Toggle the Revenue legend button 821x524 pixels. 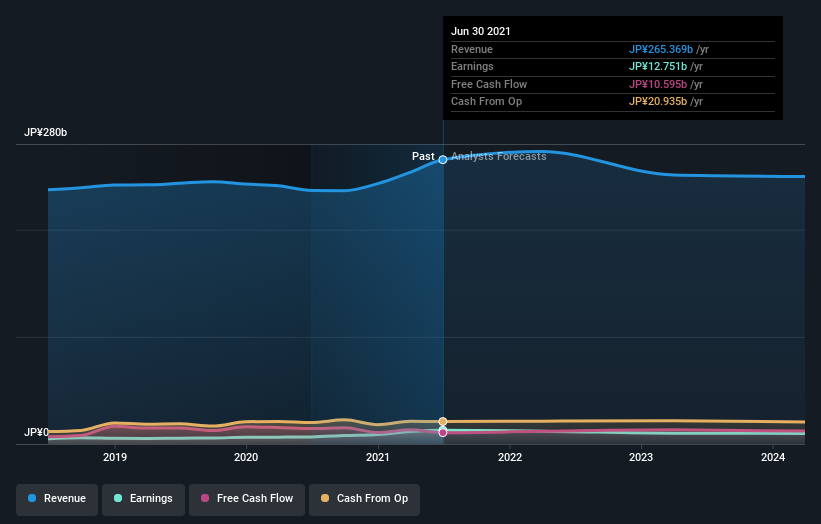(x=57, y=499)
